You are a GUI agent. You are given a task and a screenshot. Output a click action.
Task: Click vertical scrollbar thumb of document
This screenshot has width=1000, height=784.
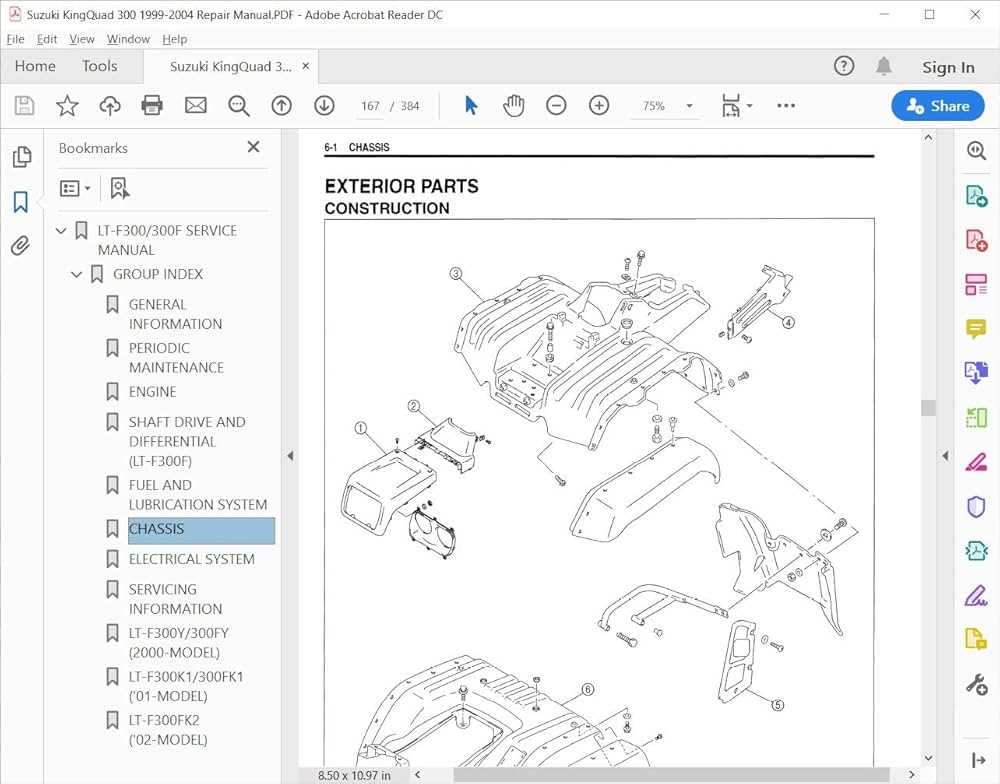click(x=929, y=408)
